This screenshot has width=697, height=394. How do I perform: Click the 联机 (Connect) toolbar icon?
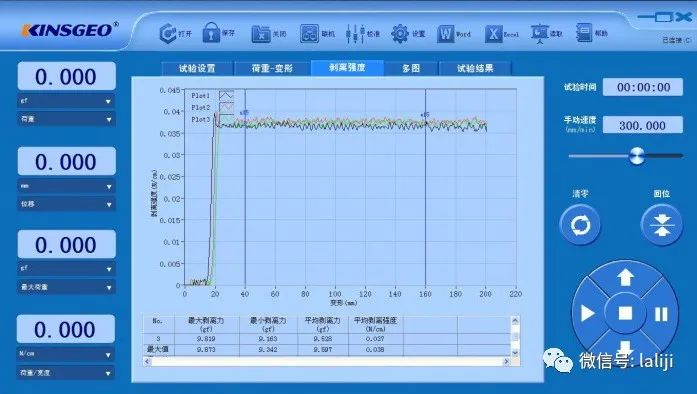coord(309,34)
